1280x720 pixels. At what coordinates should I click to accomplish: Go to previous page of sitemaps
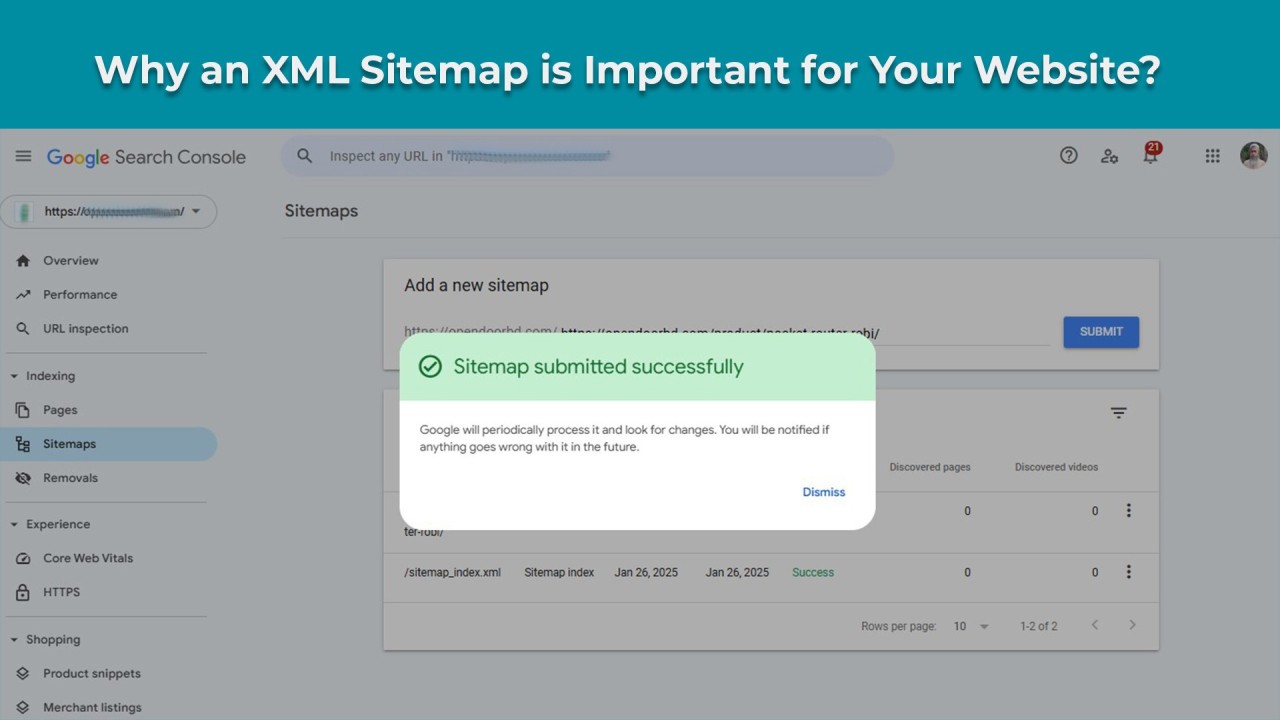tap(1095, 625)
